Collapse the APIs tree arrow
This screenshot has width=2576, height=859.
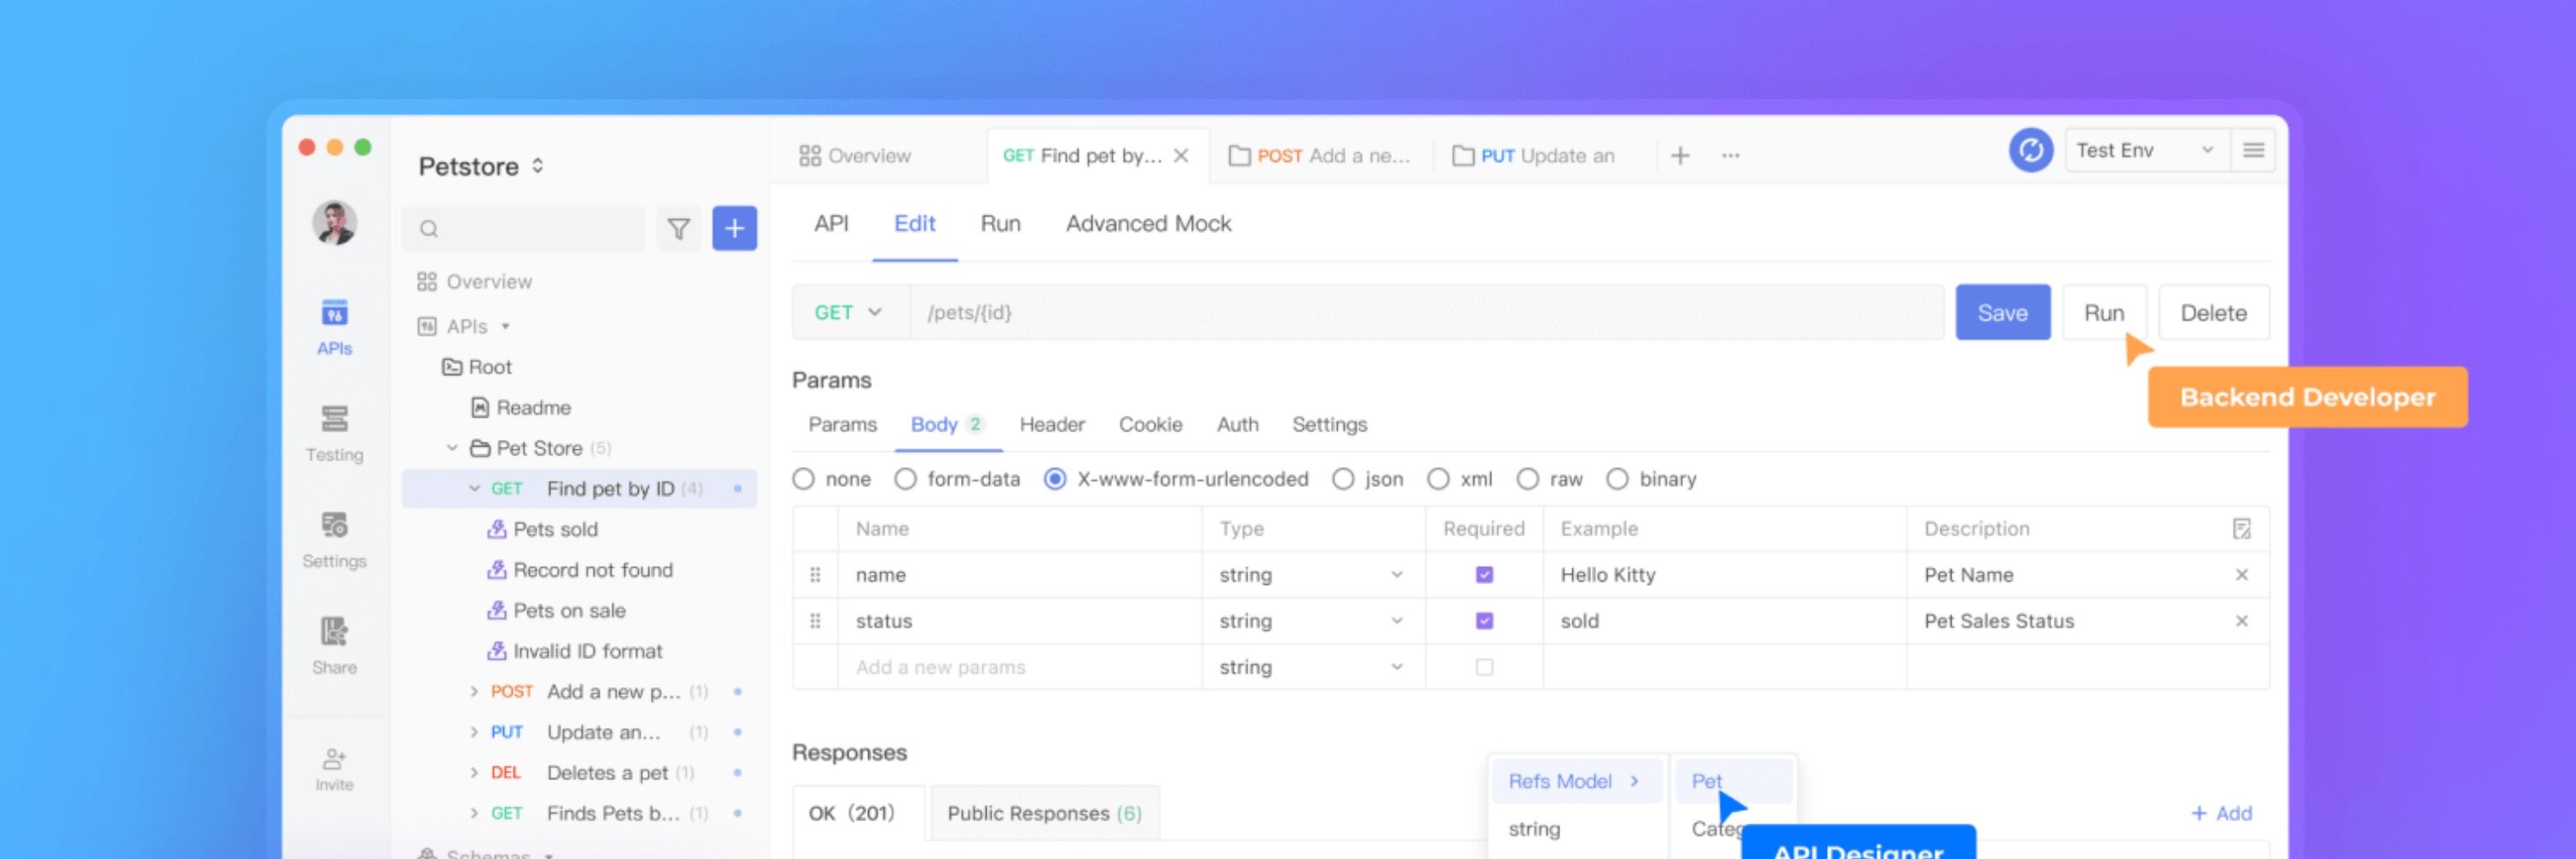pos(505,327)
